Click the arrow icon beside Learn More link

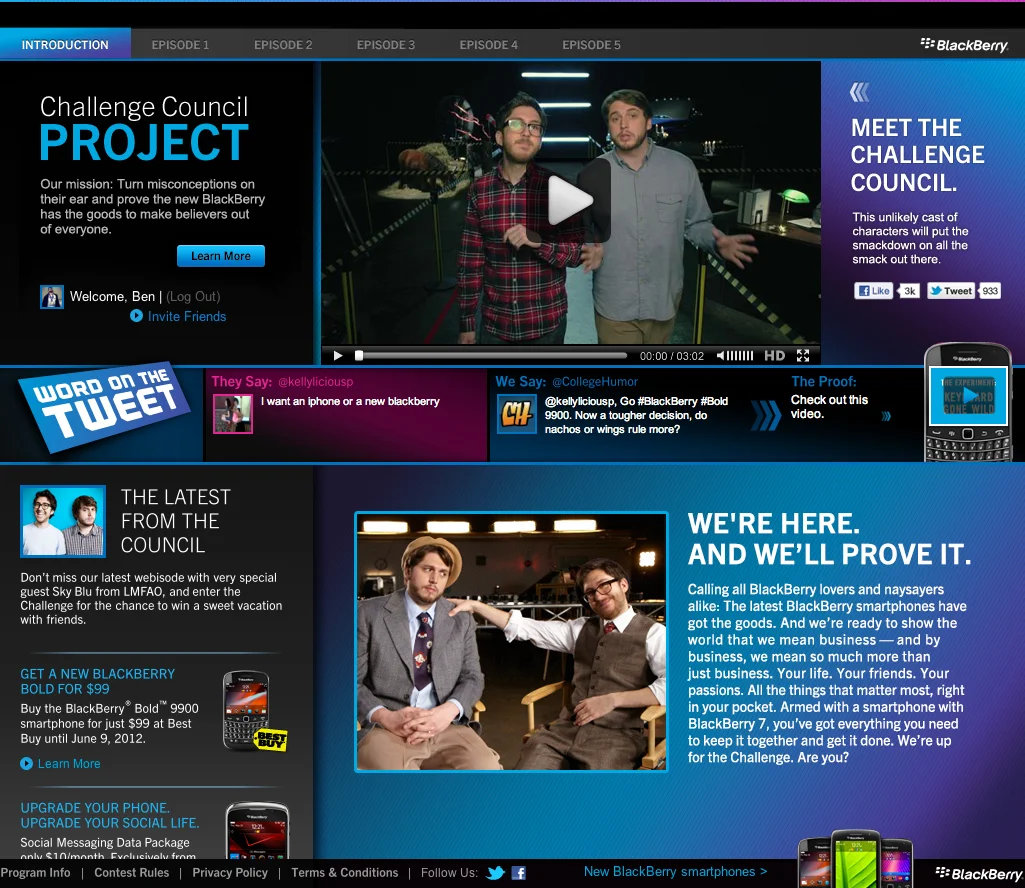tap(26, 764)
